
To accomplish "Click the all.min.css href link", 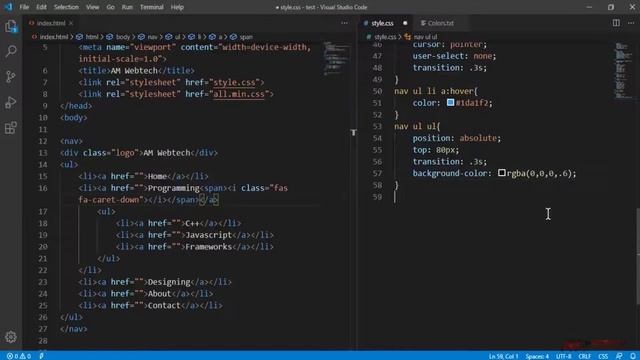I will click(x=239, y=94).
